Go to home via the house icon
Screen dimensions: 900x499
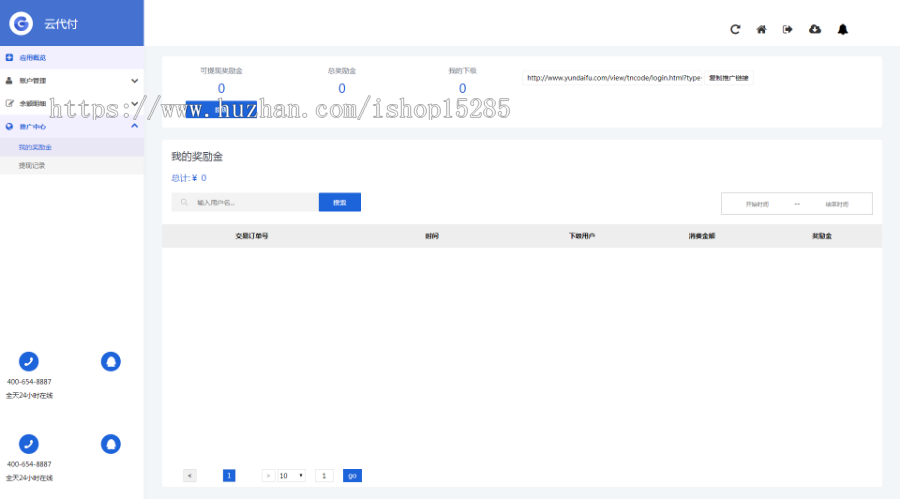(x=761, y=29)
